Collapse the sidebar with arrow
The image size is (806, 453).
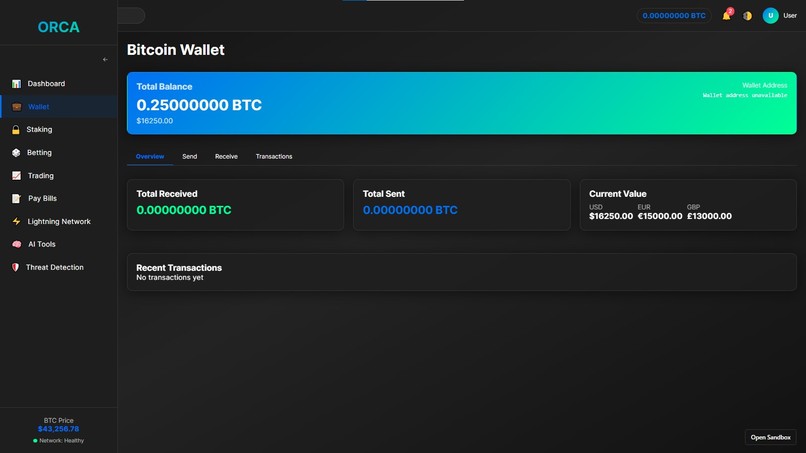tap(105, 60)
